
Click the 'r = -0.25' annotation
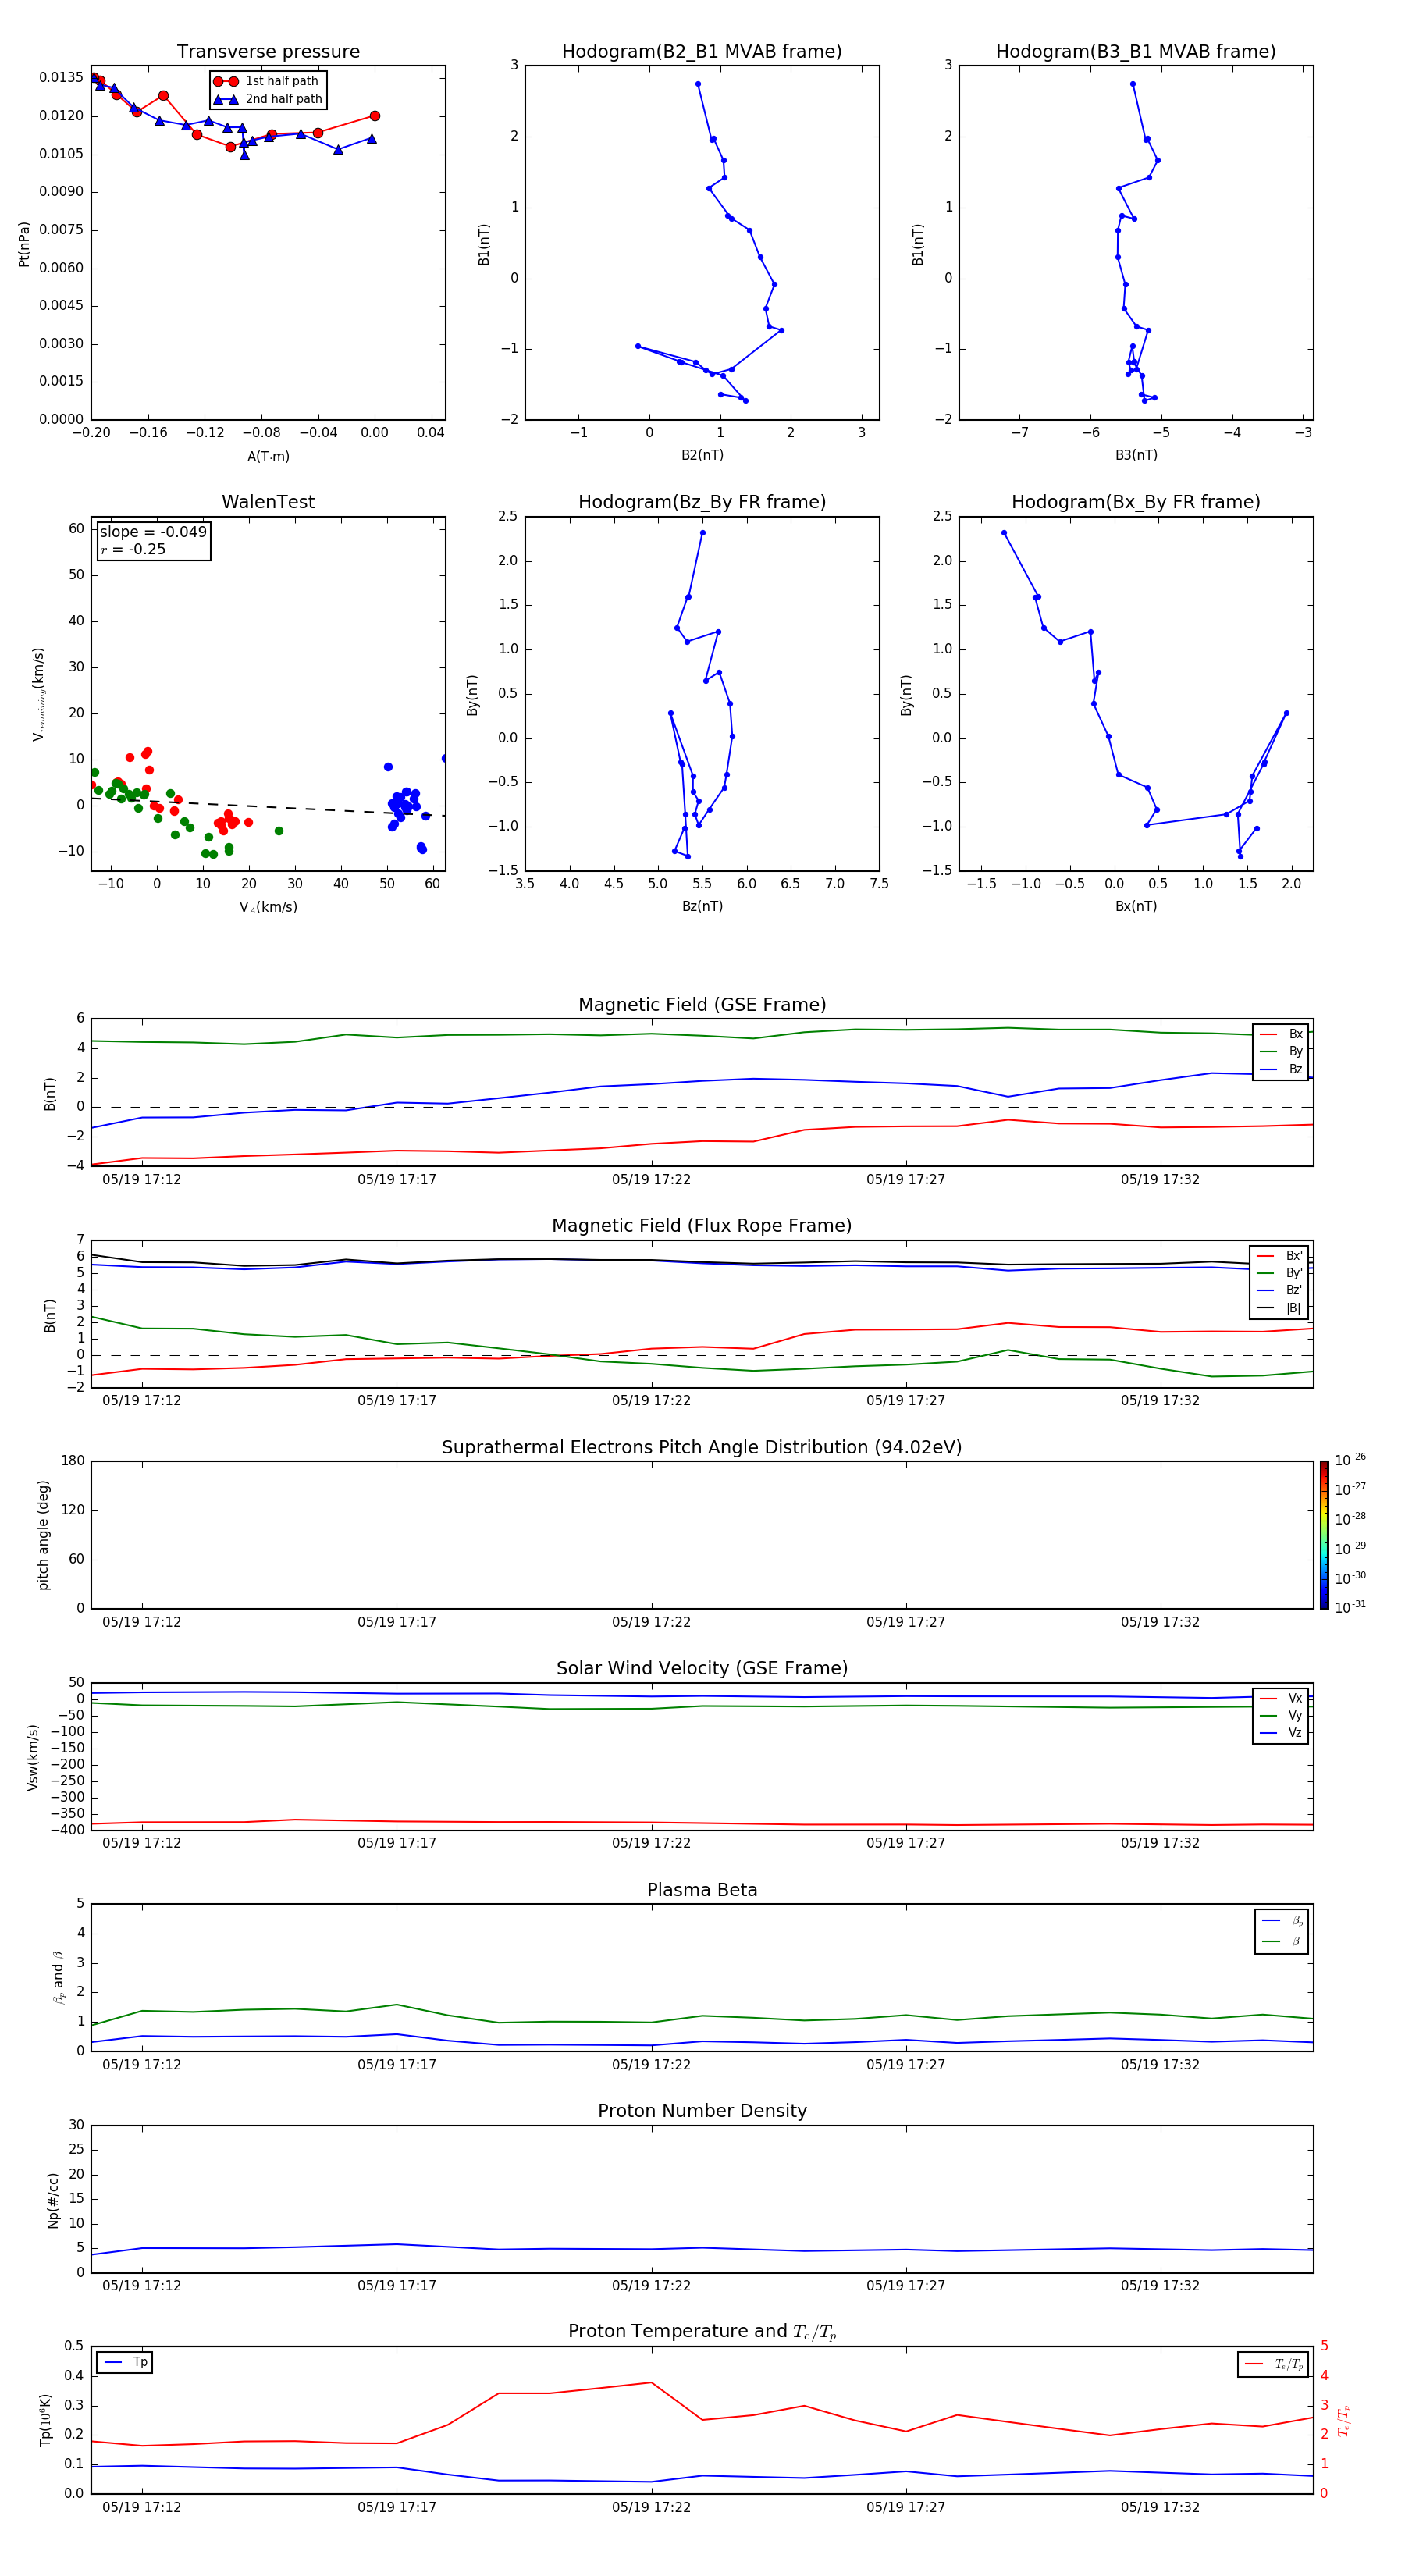pyautogui.click(x=133, y=549)
